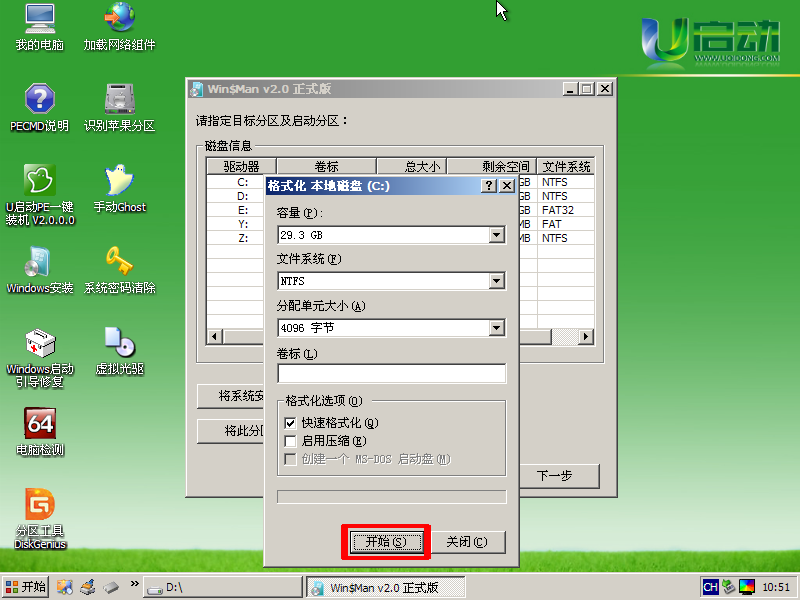Close the 格式化 本地磁盘 (C:) dialog with X
Image resolution: width=800 pixels, height=600 pixels.
point(506,186)
